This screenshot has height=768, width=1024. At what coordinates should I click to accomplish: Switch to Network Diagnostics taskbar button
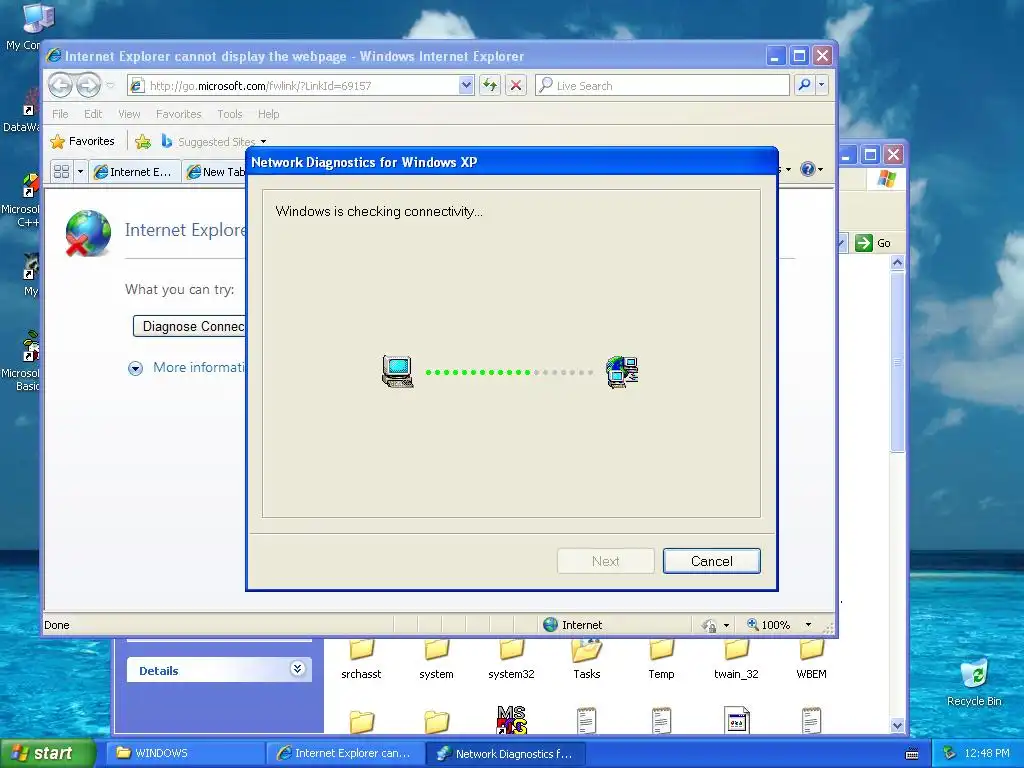click(505, 753)
